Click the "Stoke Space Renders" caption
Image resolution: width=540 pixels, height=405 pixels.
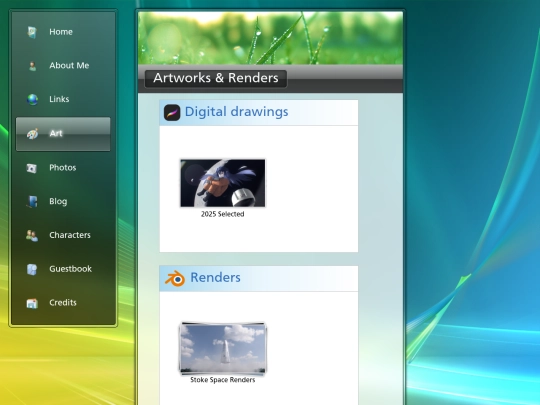point(222,380)
